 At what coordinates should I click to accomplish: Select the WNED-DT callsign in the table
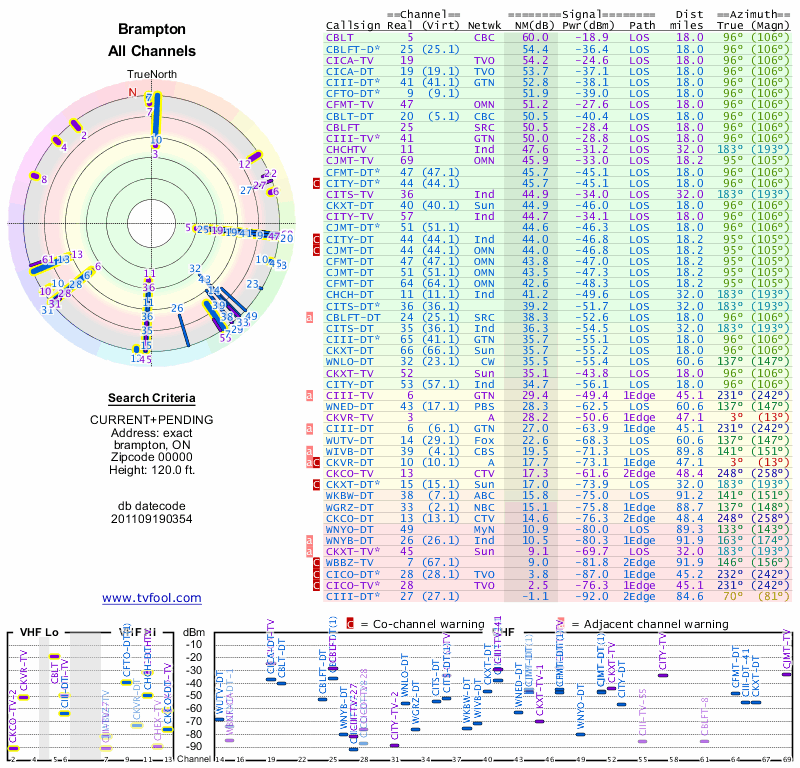tap(350, 407)
